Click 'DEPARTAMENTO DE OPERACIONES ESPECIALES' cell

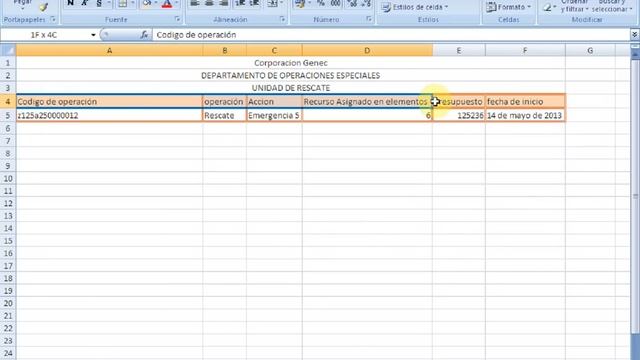click(291, 76)
